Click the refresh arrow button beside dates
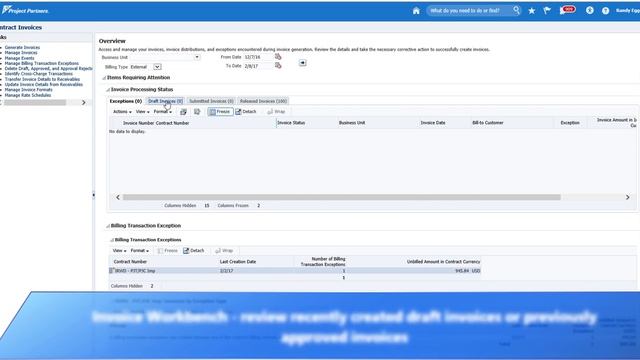 pos(302,62)
